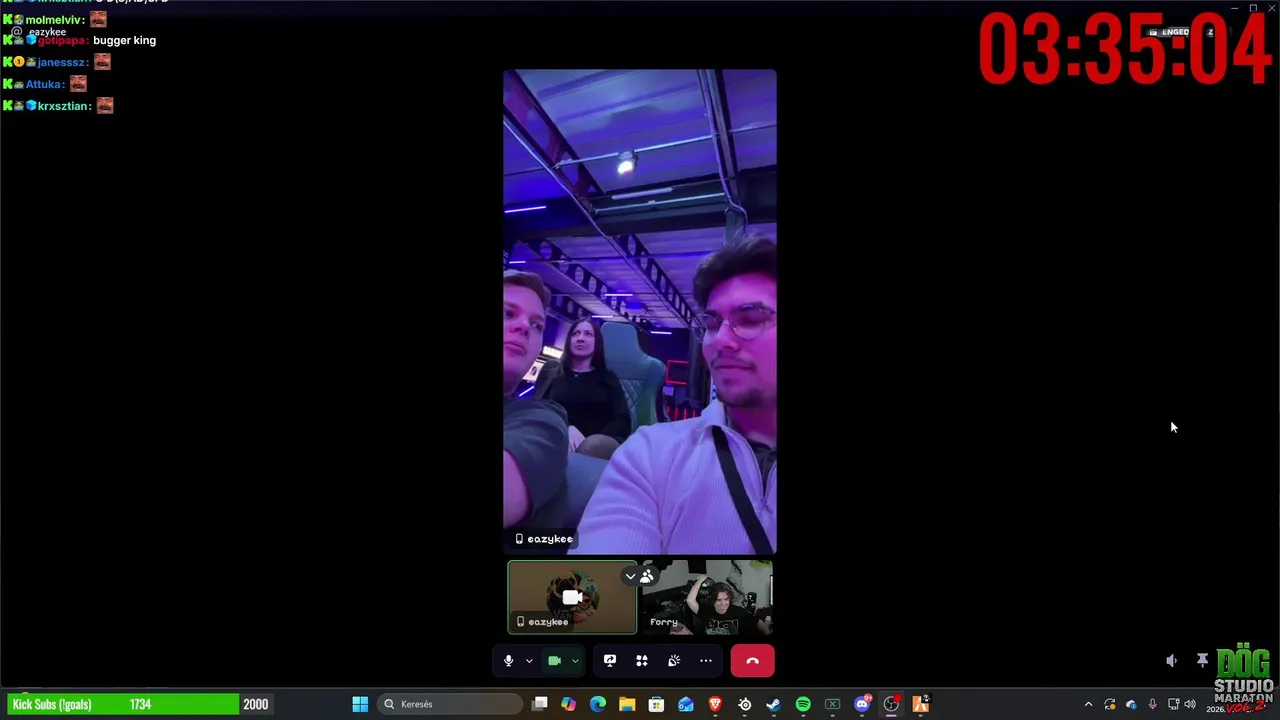
Task: Open microphone options dropdown arrow
Action: coord(529,661)
